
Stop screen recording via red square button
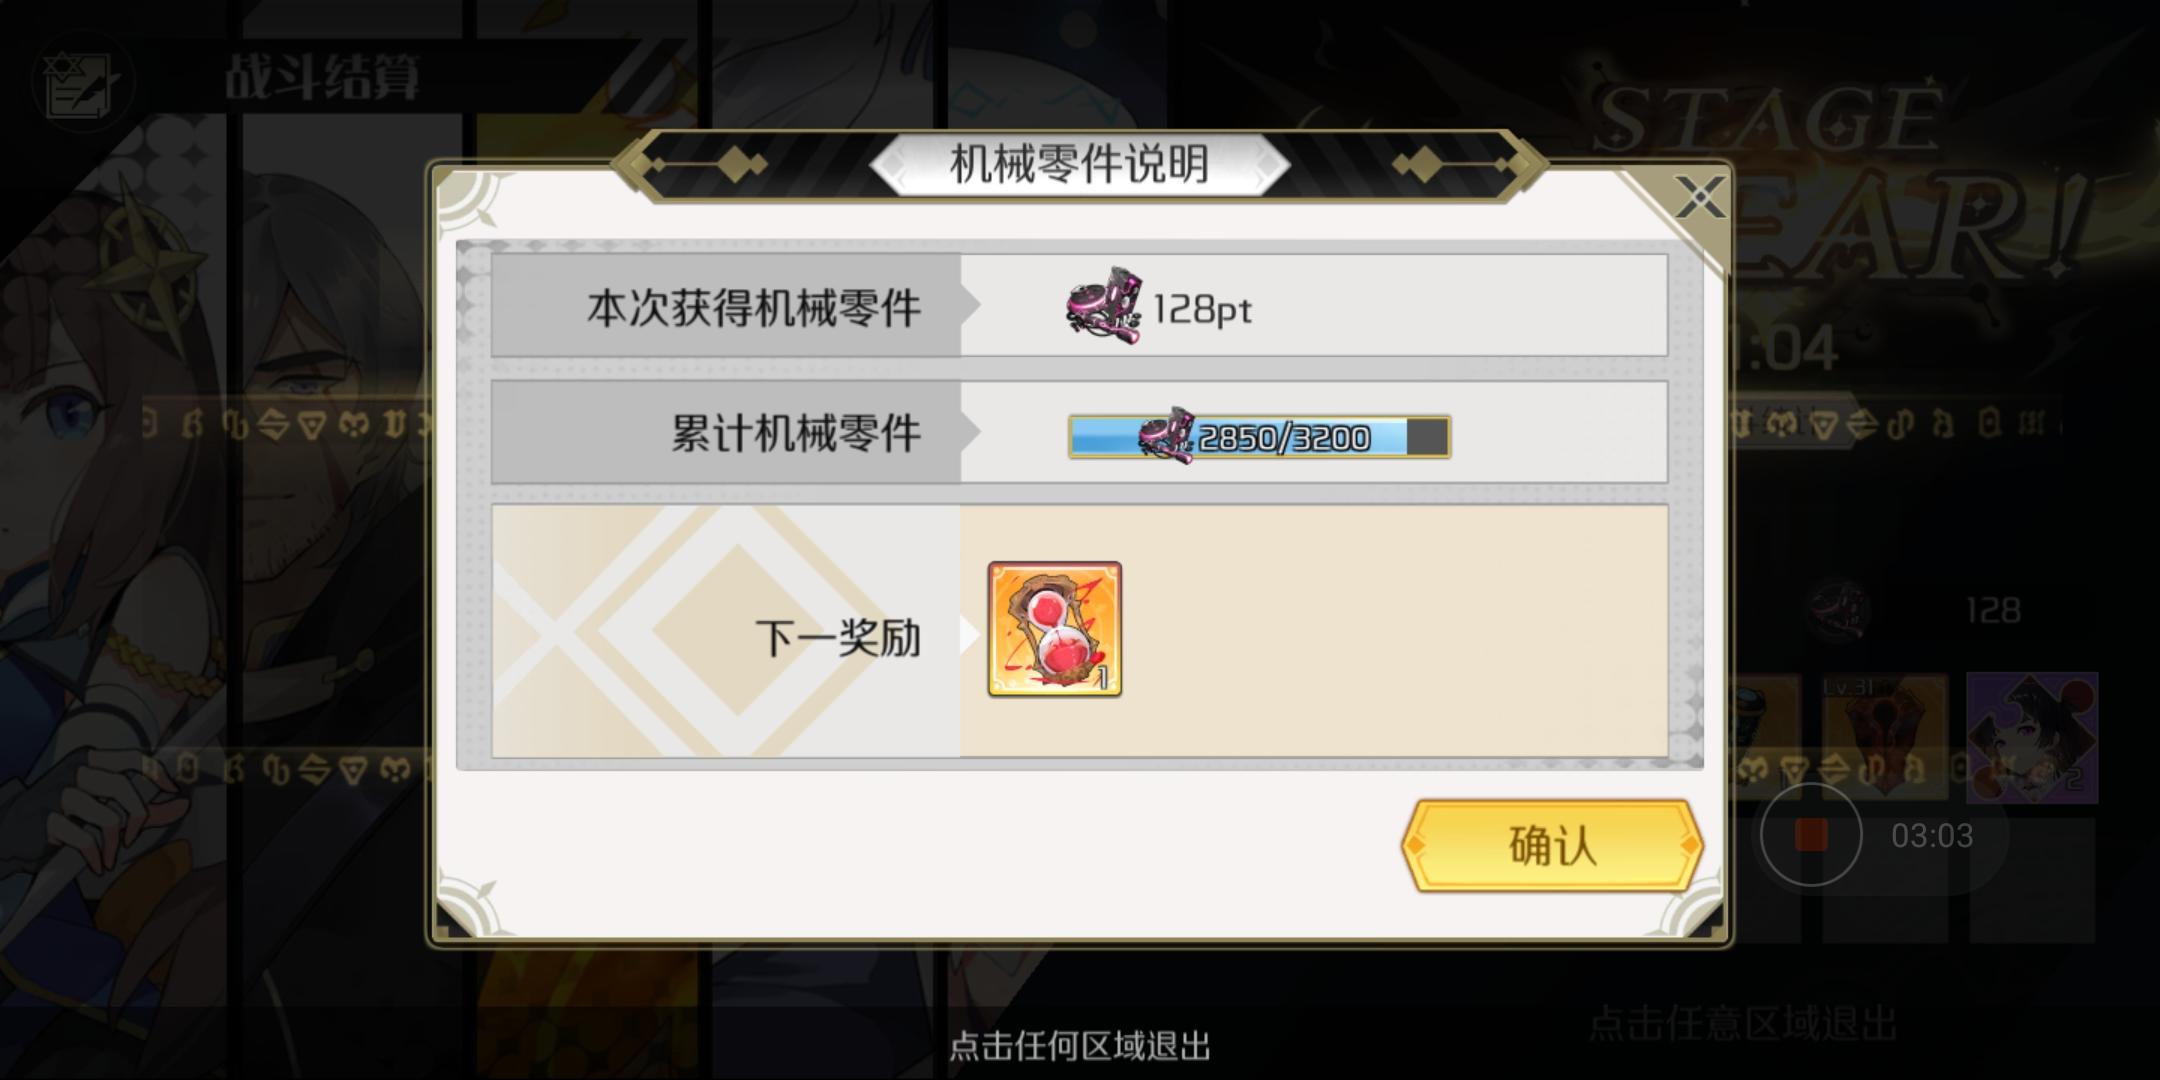tap(1811, 835)
